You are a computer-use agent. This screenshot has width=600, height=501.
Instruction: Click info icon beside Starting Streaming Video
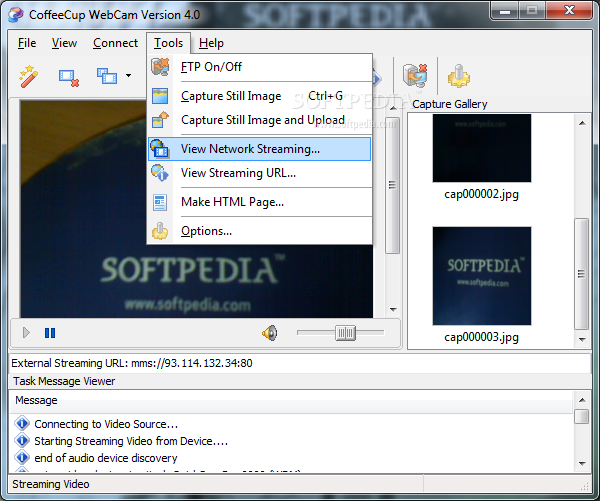click(22, 440)
